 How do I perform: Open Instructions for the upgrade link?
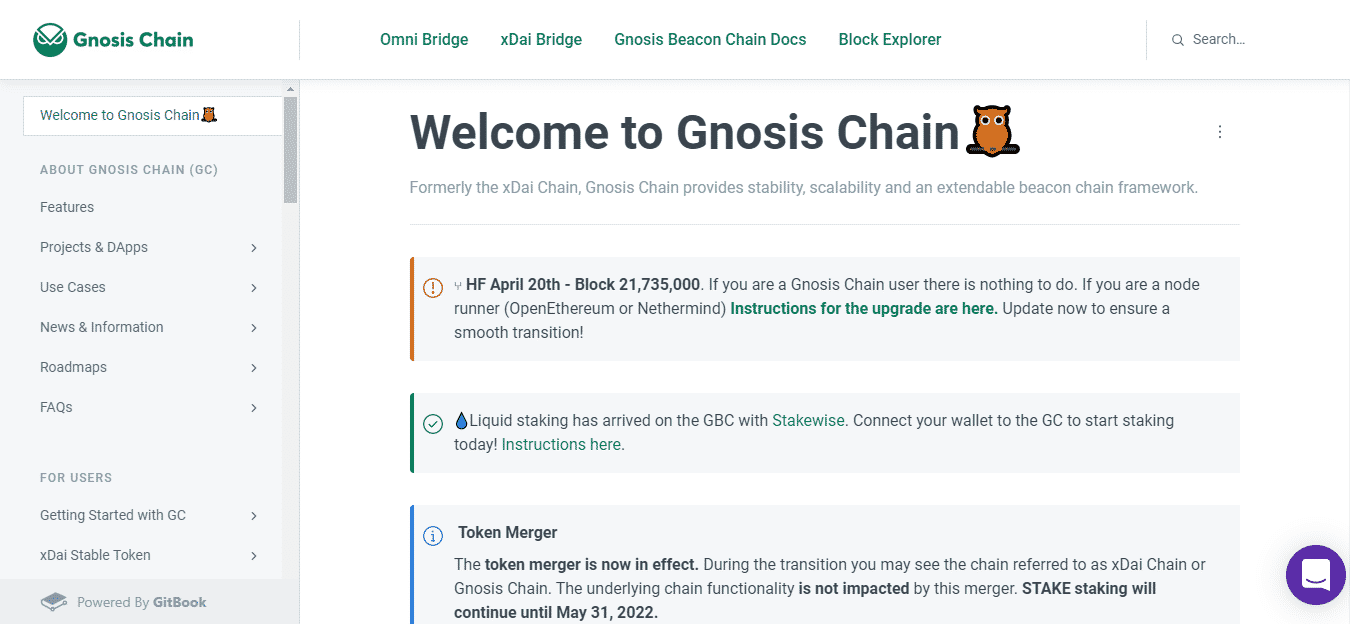click(x=864, y=308)
